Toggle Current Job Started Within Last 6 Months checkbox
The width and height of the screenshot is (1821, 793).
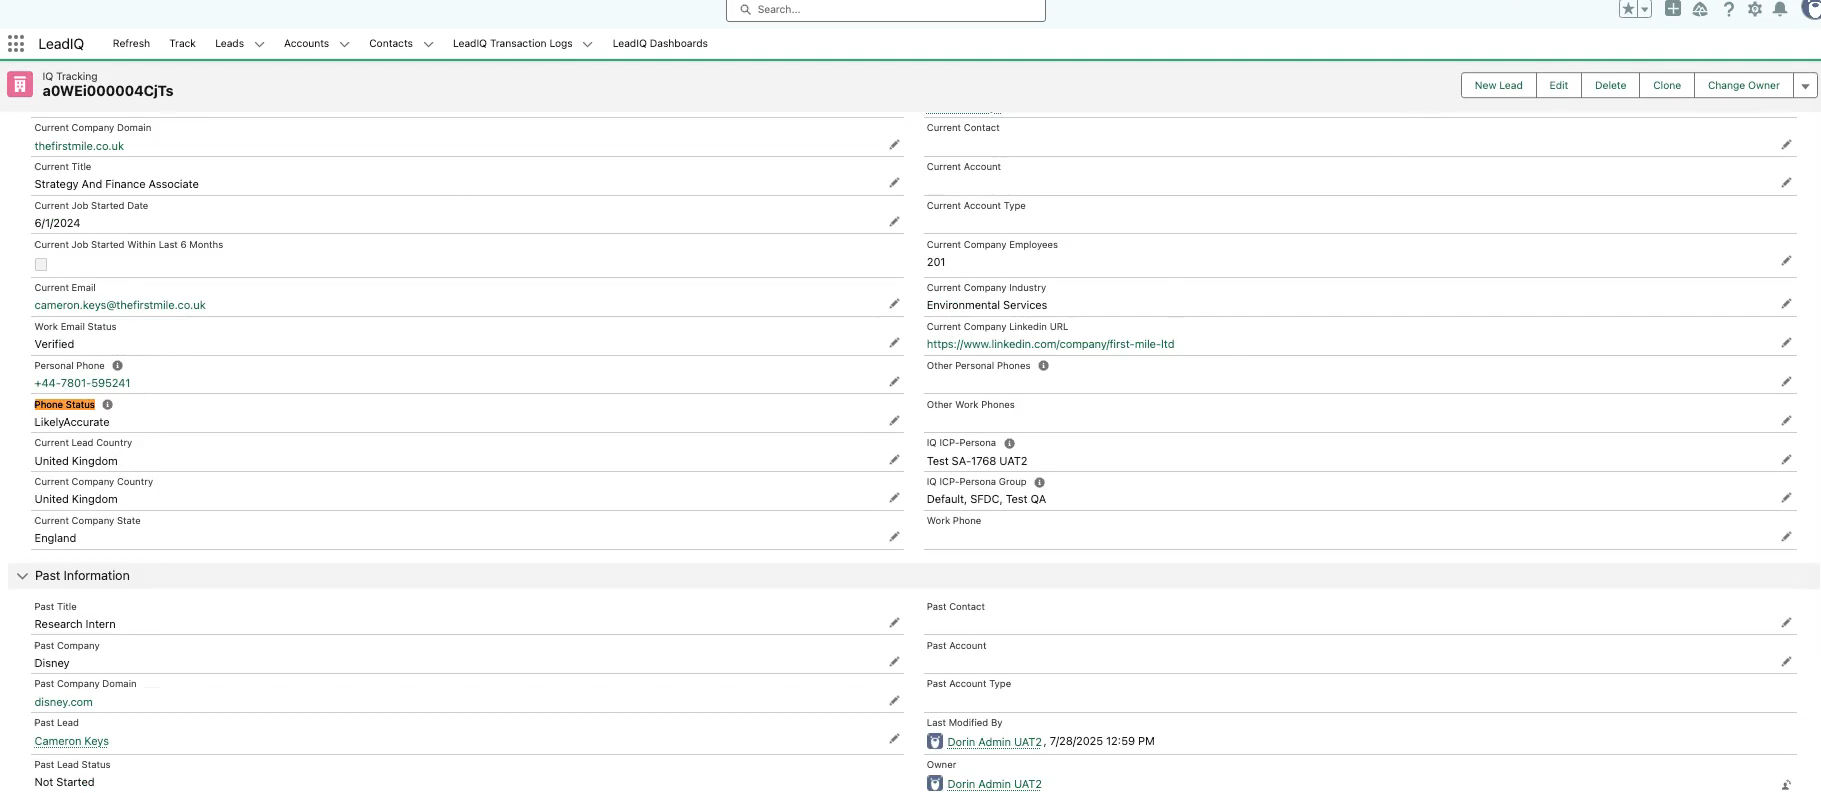point(41,265)
